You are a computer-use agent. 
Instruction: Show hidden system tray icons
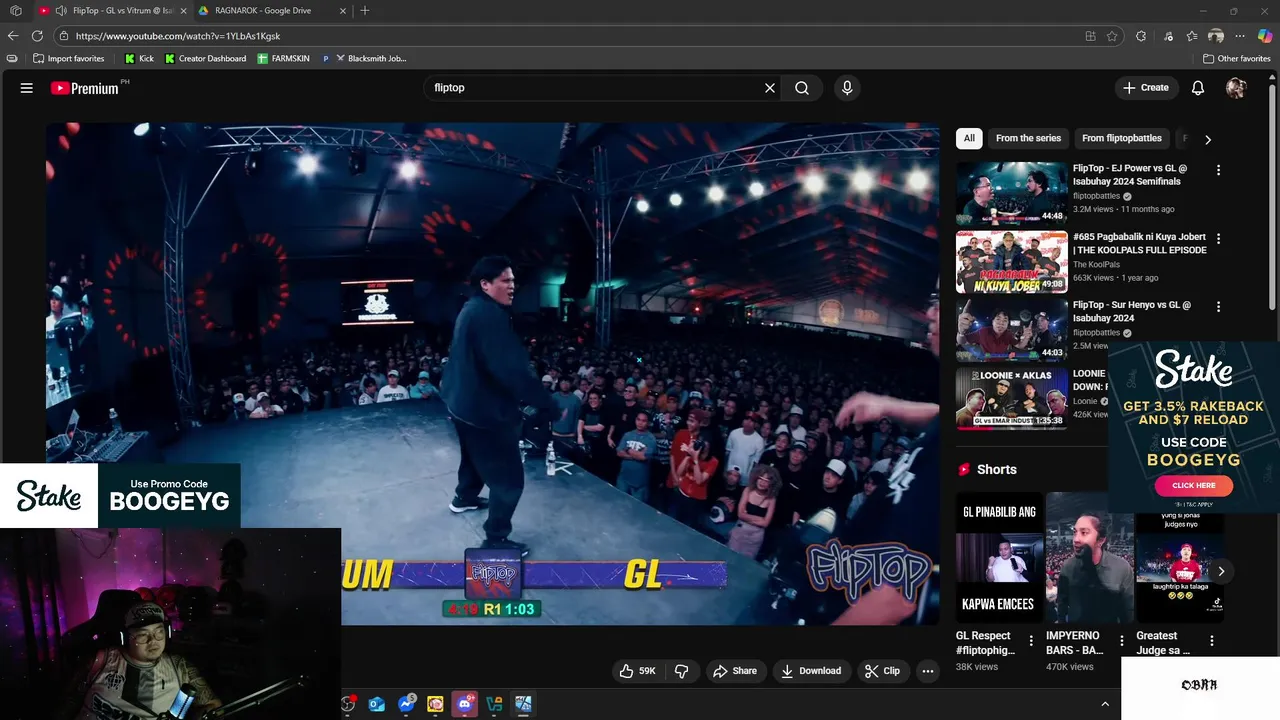[1105, 704]
